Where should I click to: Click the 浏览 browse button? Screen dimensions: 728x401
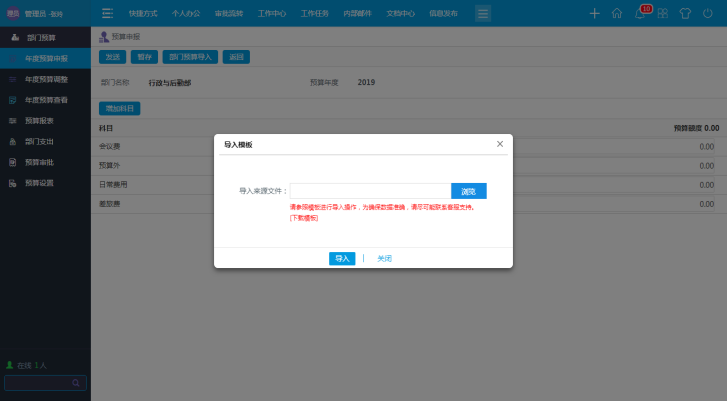tap(468, 191)
